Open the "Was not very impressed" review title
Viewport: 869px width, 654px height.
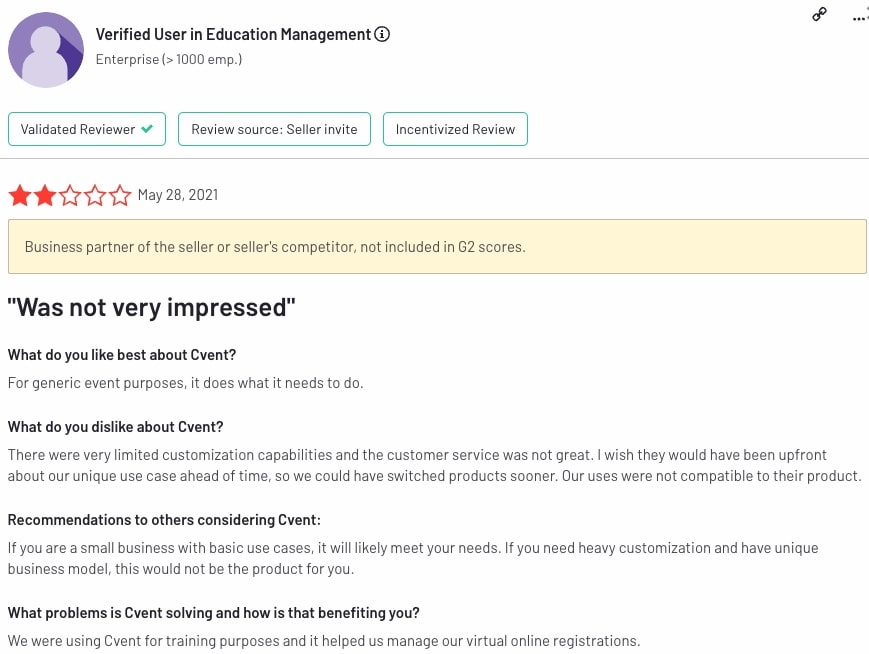(151, 307)
